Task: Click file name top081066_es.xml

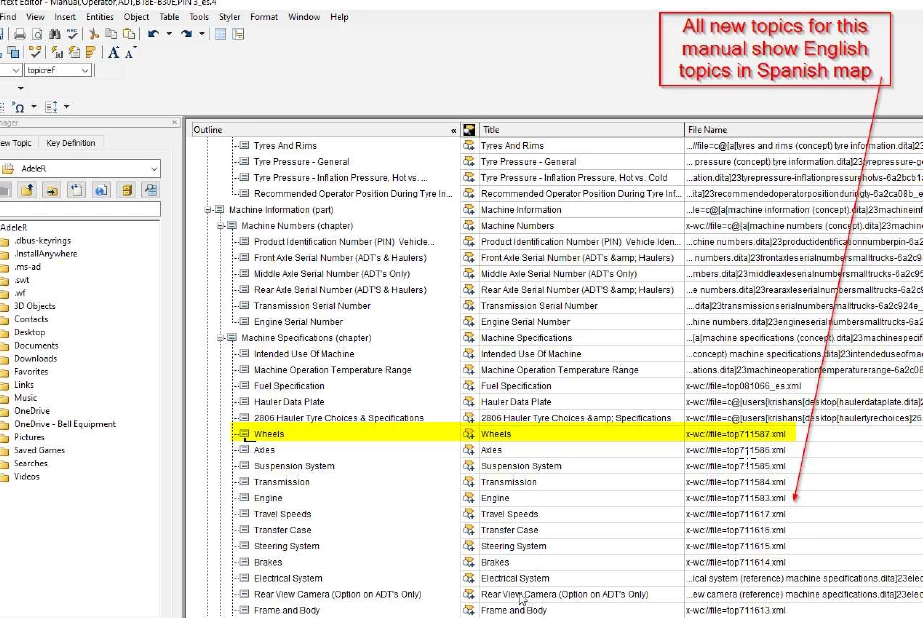Action: 743,386
